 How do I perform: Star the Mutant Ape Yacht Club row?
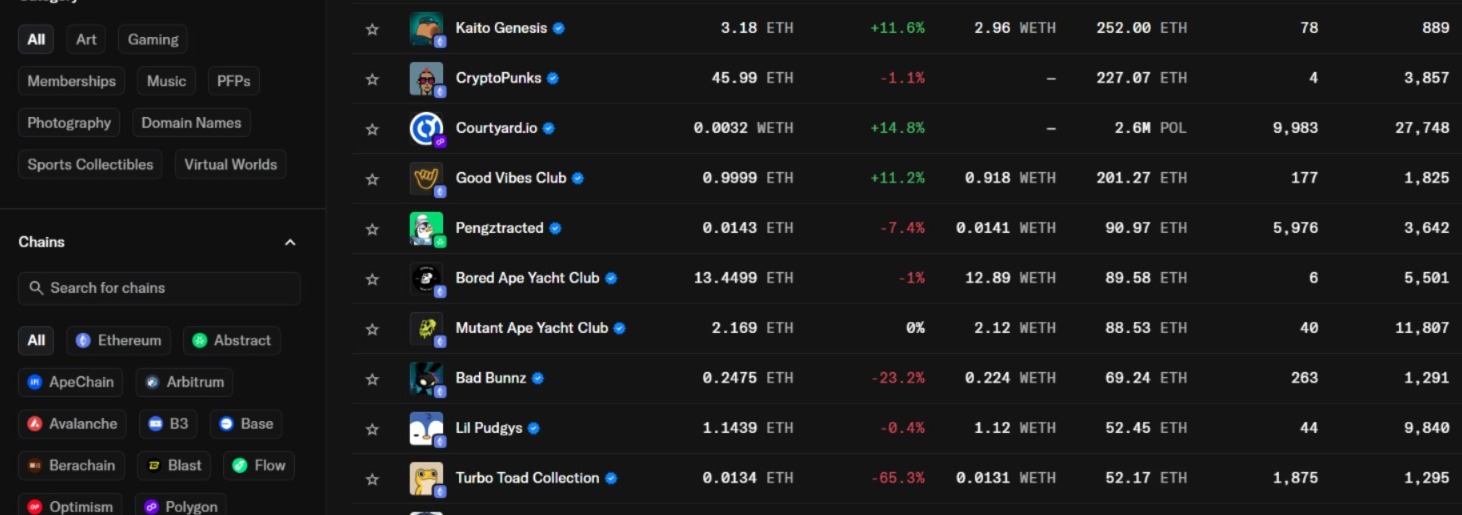[x=372, y=329]
